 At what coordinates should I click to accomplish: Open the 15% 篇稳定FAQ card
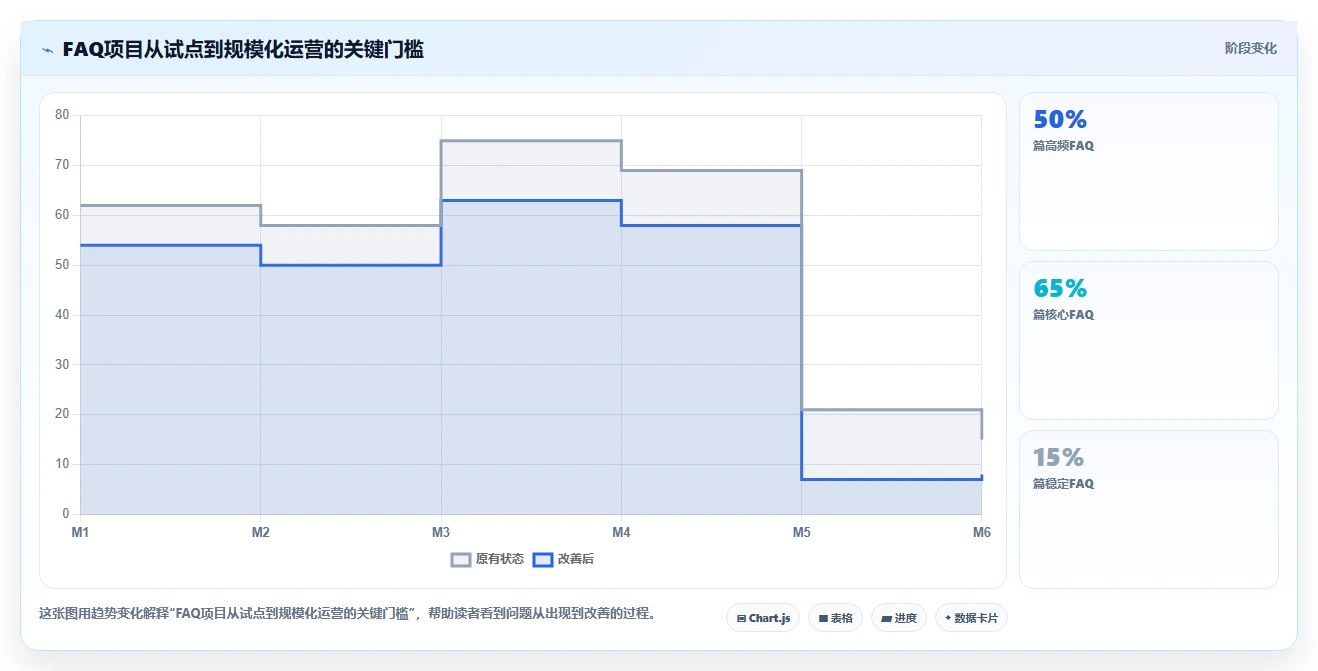[x=1148, y=509]
